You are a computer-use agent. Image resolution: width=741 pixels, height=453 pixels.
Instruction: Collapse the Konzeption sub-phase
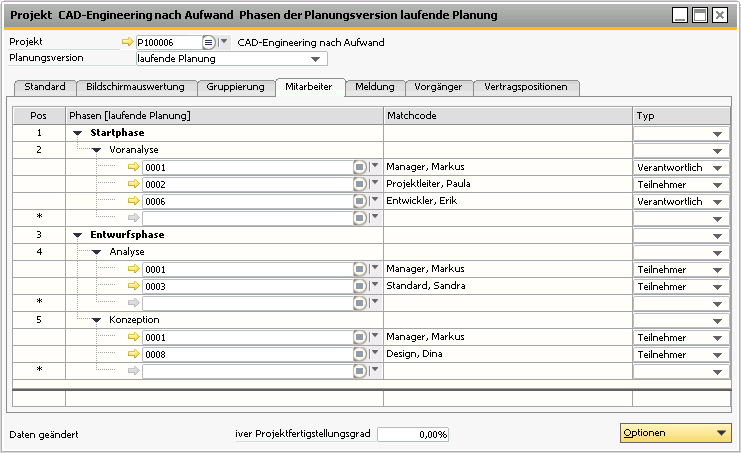97,320
